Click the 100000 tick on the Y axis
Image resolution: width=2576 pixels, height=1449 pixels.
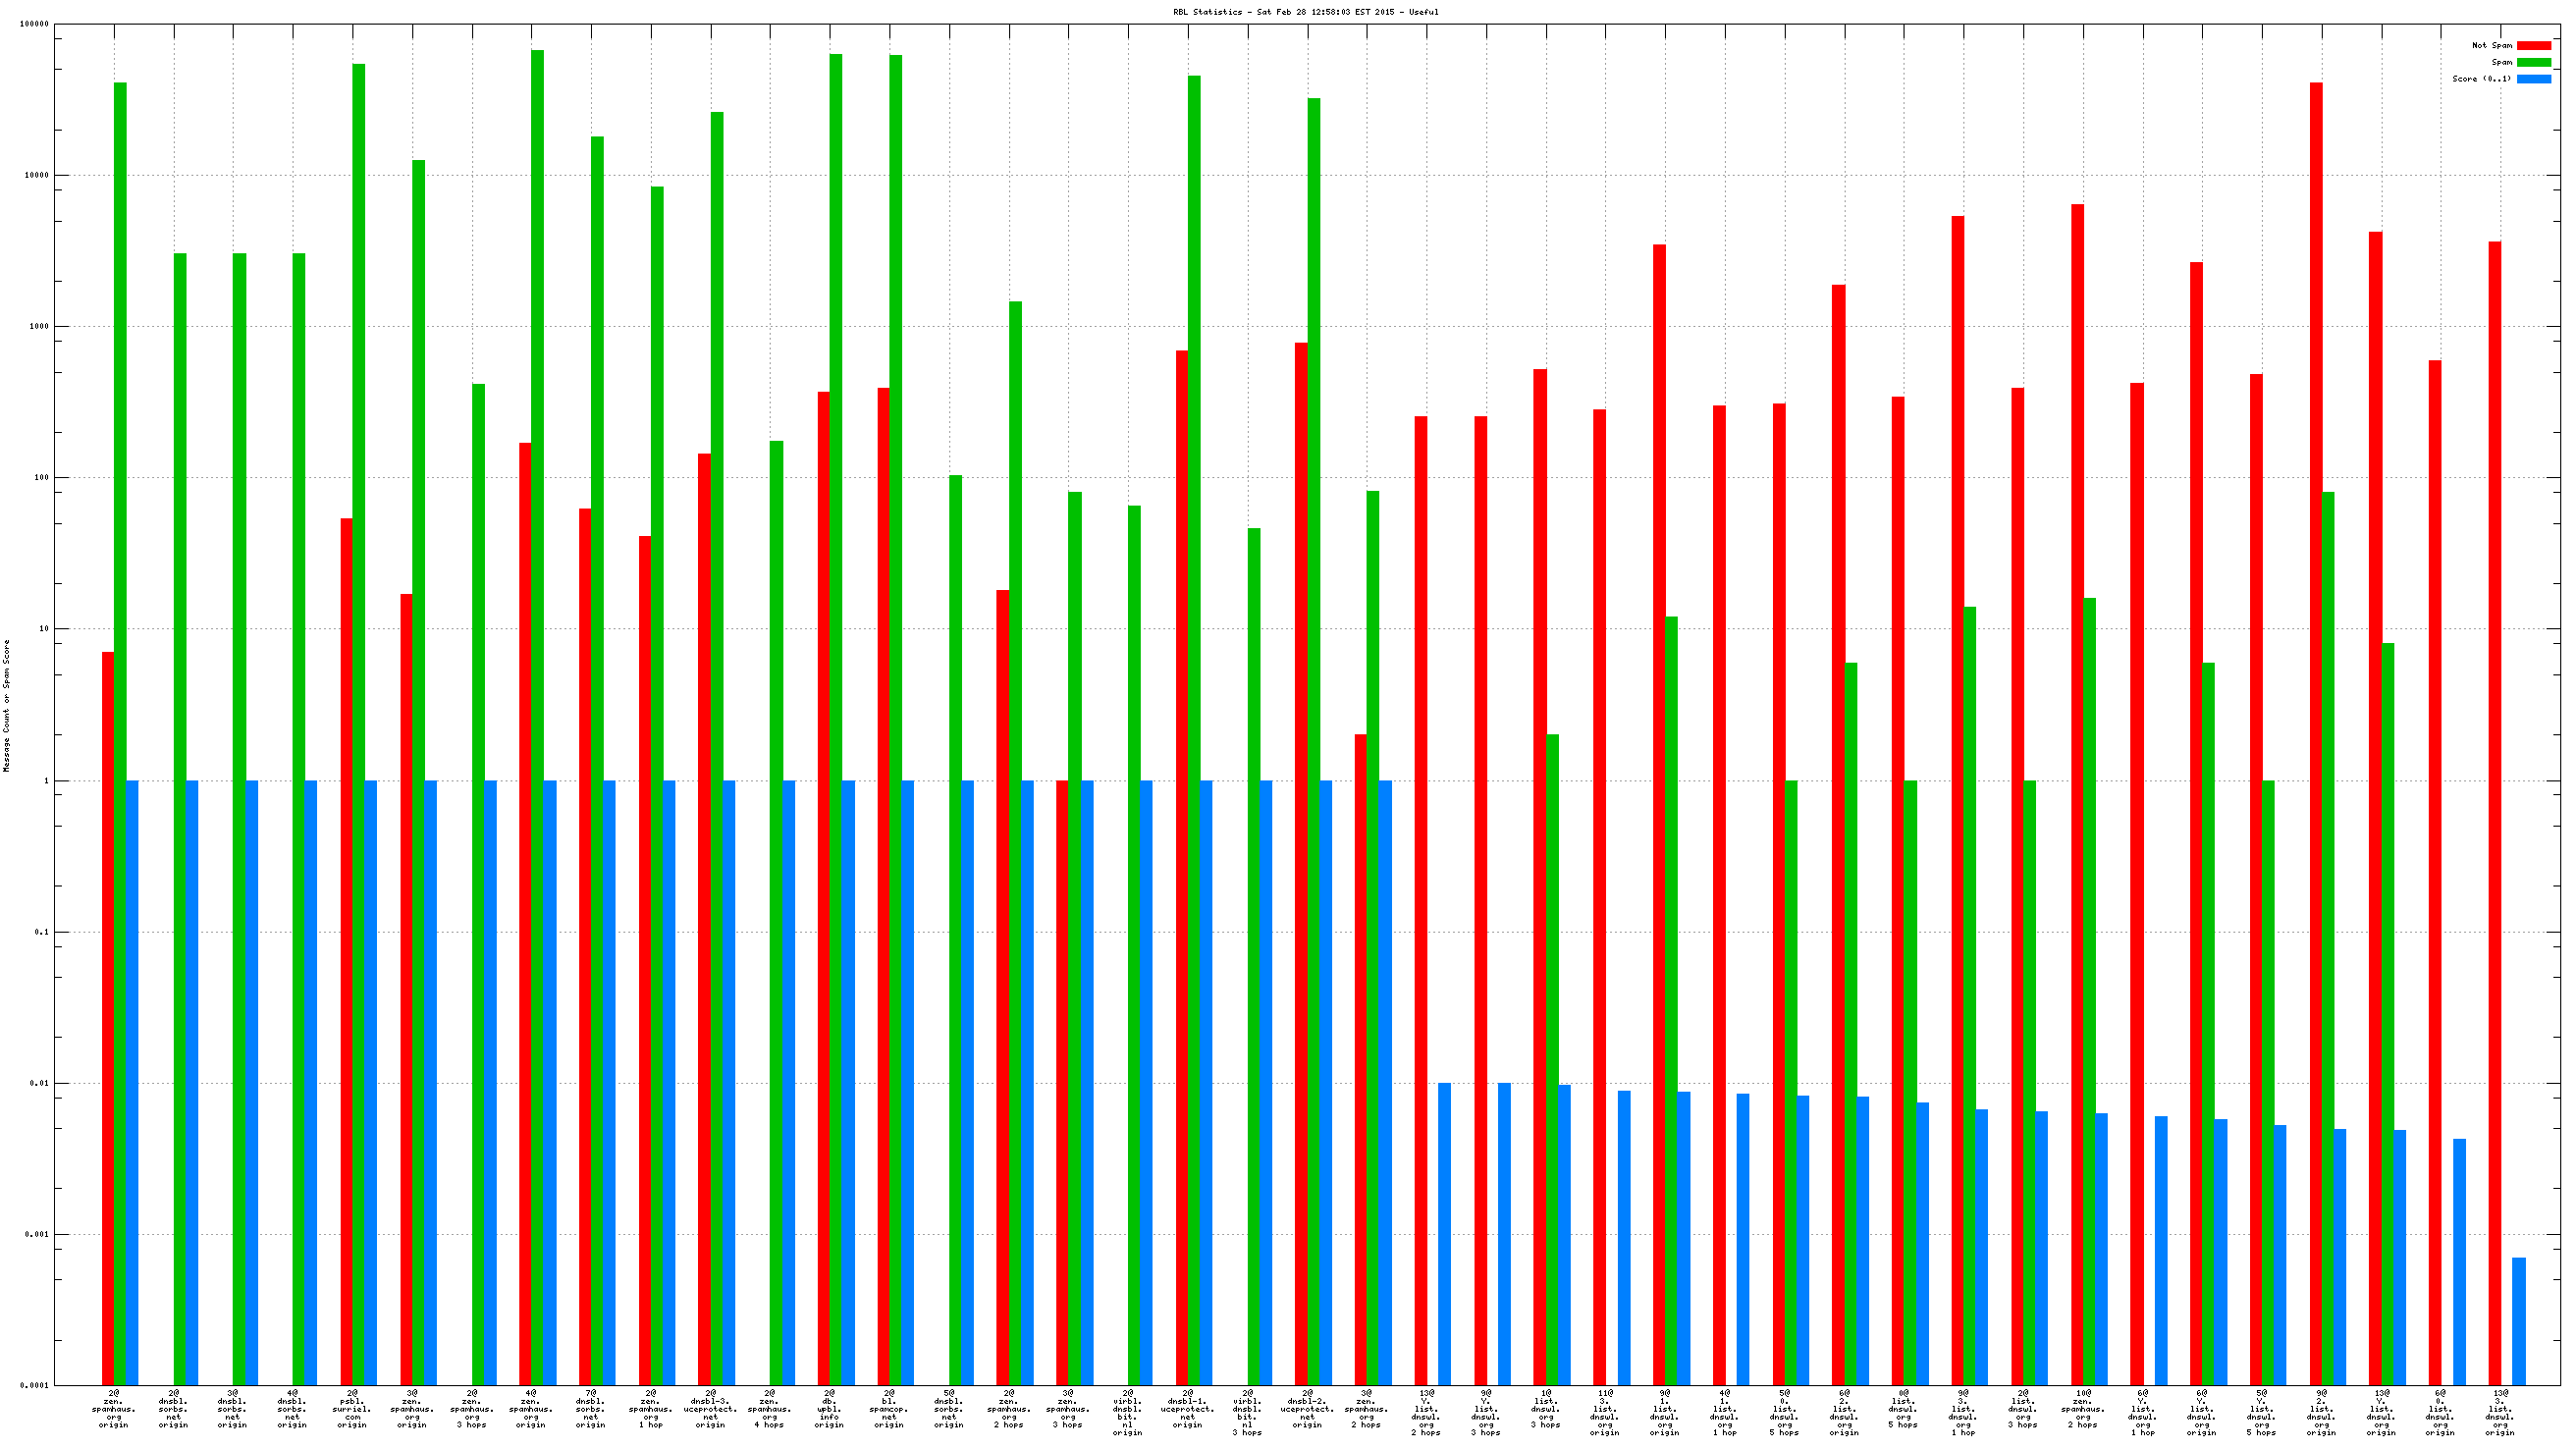click(x=33, y=24)
